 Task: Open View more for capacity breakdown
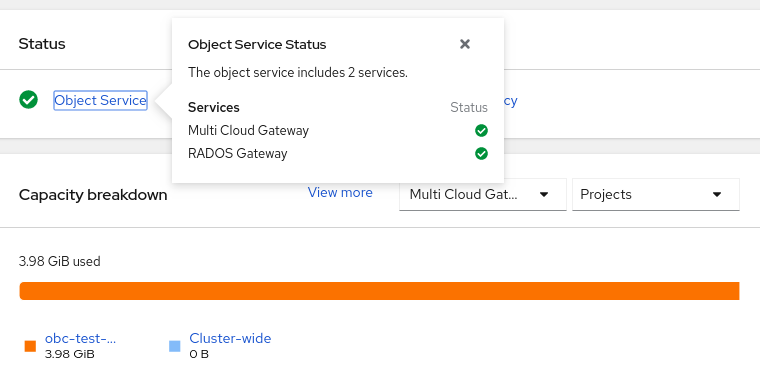coord(340,192)
